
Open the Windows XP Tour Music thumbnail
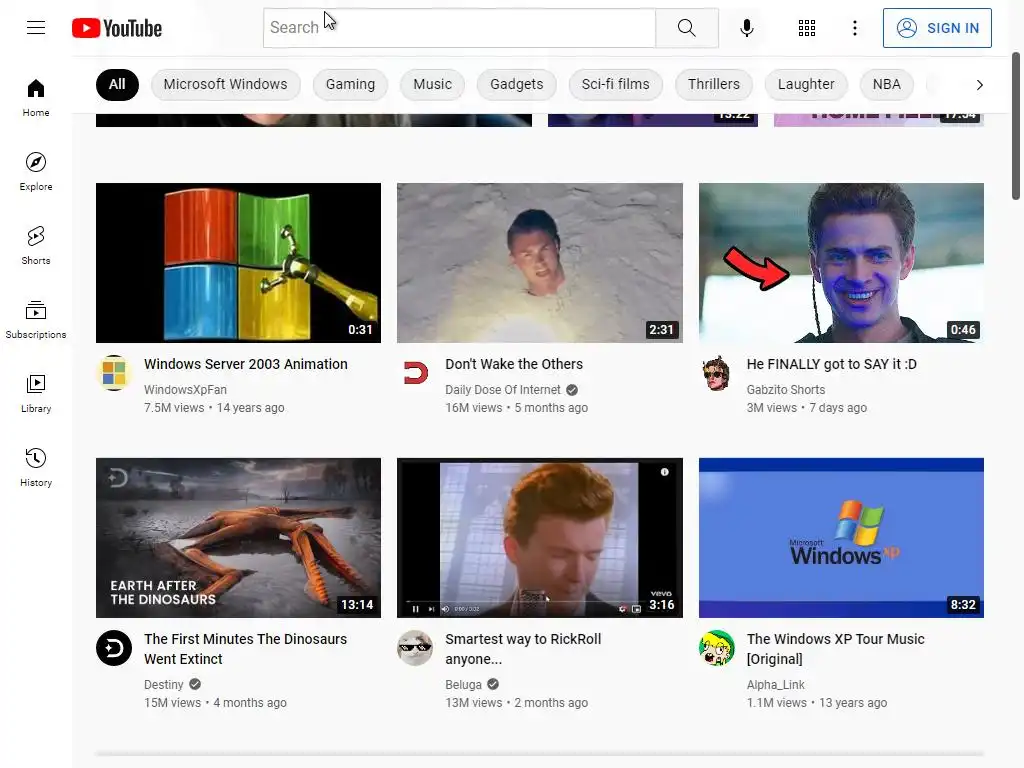(x=841, y=537)
